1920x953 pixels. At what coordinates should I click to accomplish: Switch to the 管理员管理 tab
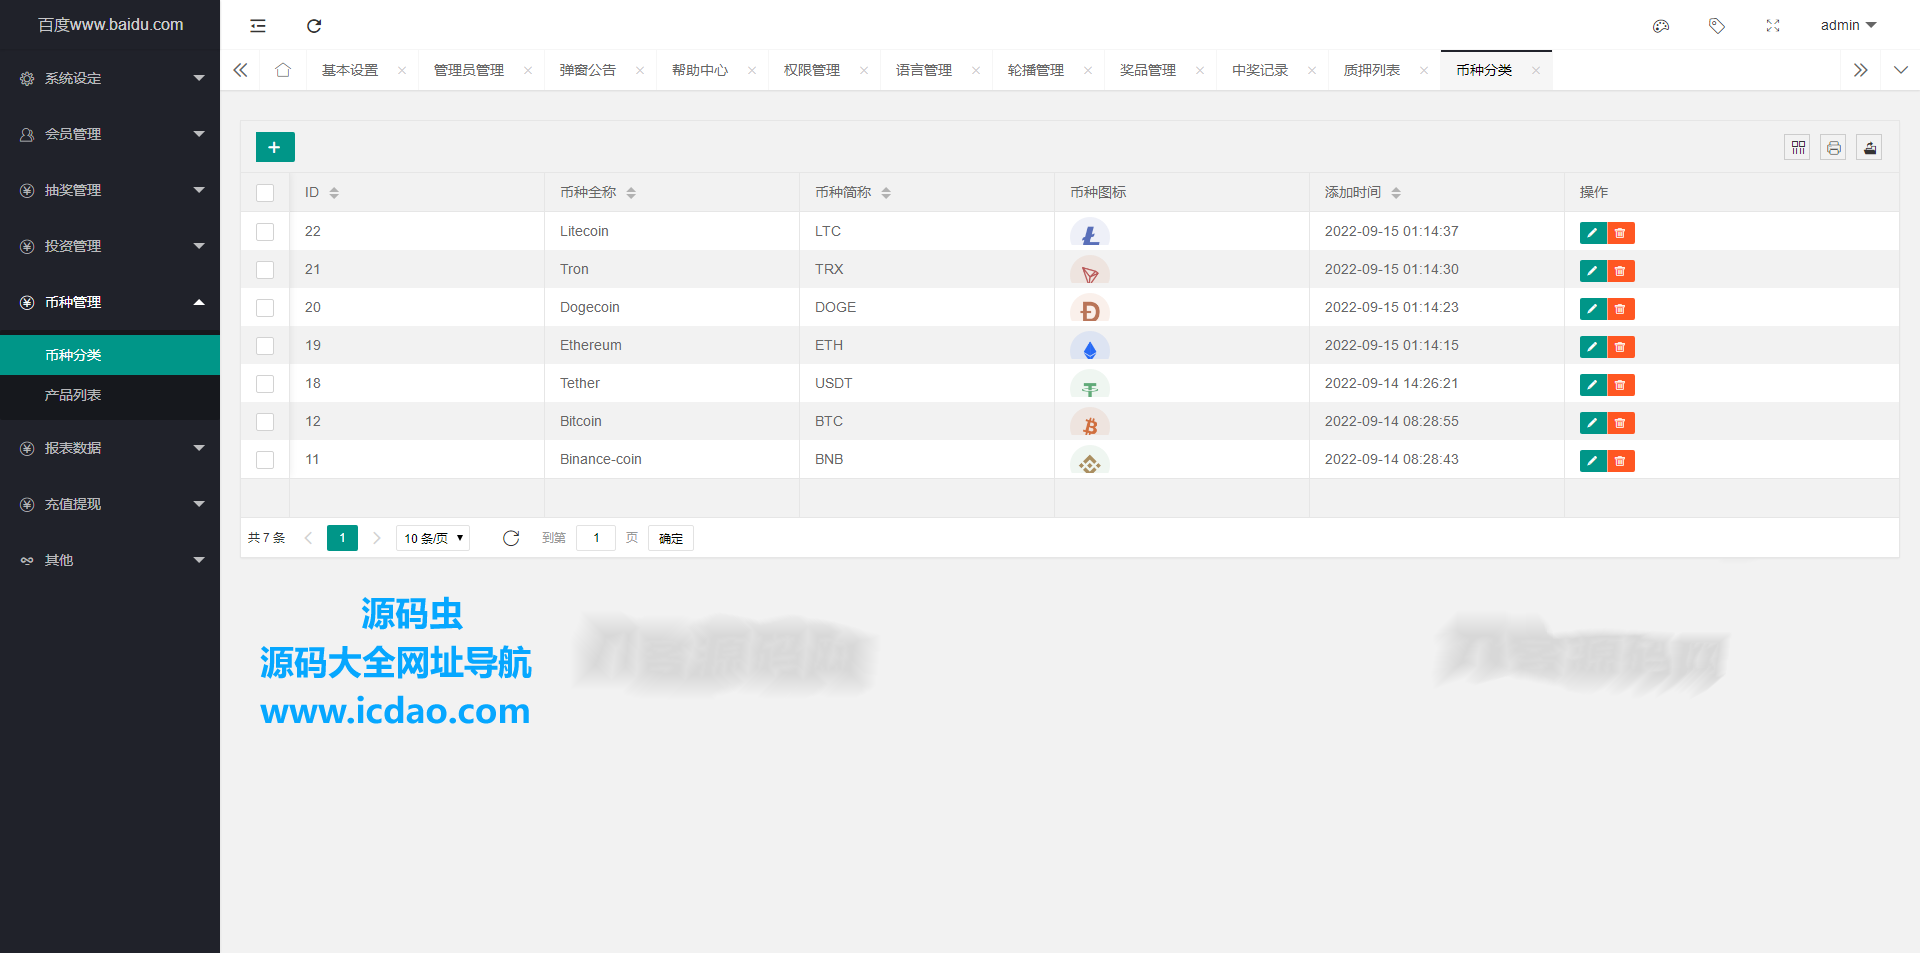point(469,70)
